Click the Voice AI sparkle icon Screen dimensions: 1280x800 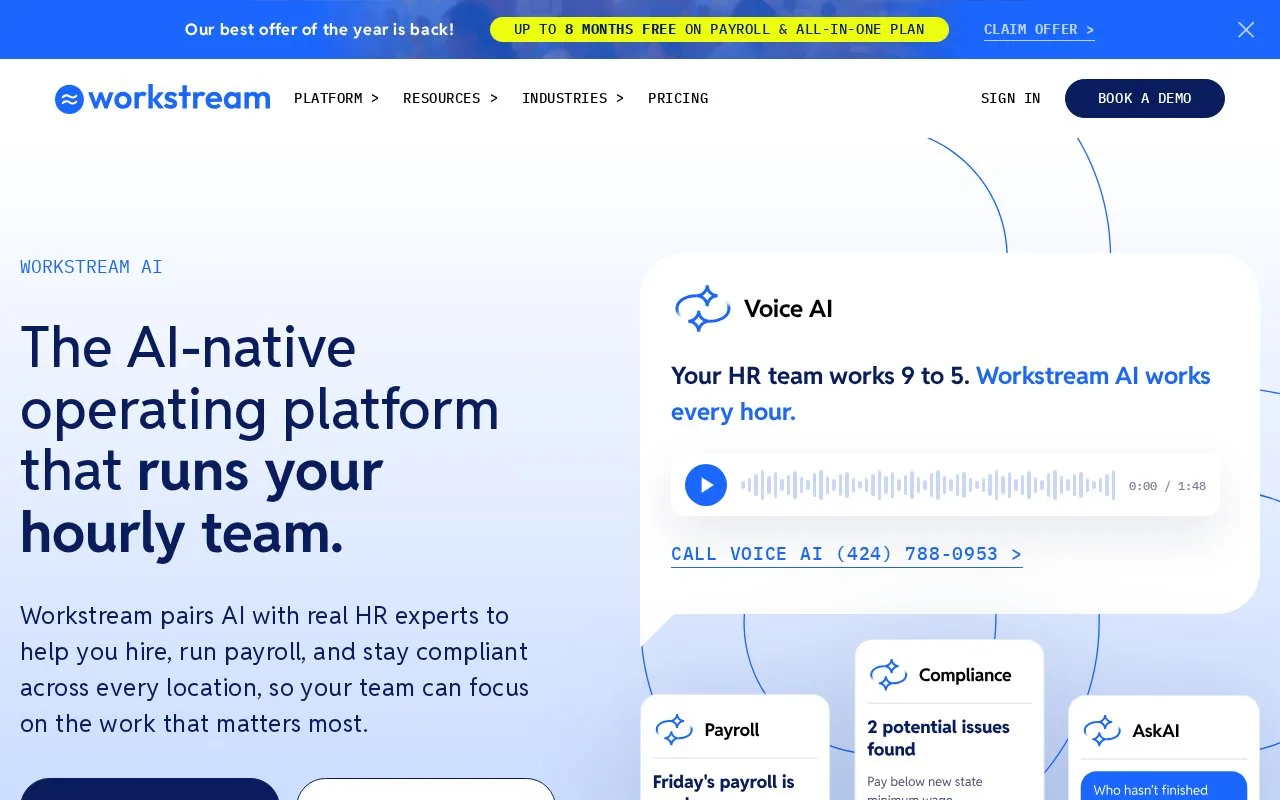pos(702,308)
